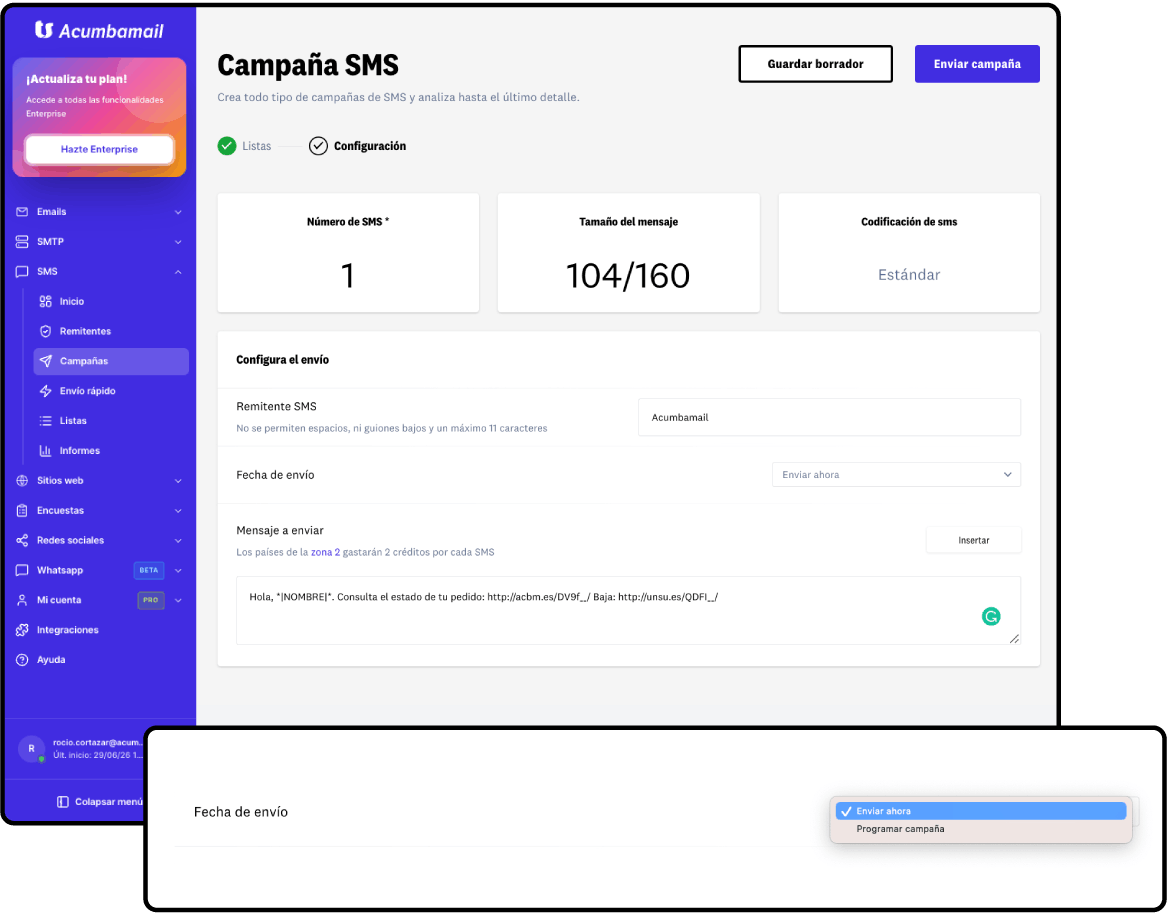1168x913 pixels.
Task: Click the Enviar campaña button
Action: [x=977, y=64]
